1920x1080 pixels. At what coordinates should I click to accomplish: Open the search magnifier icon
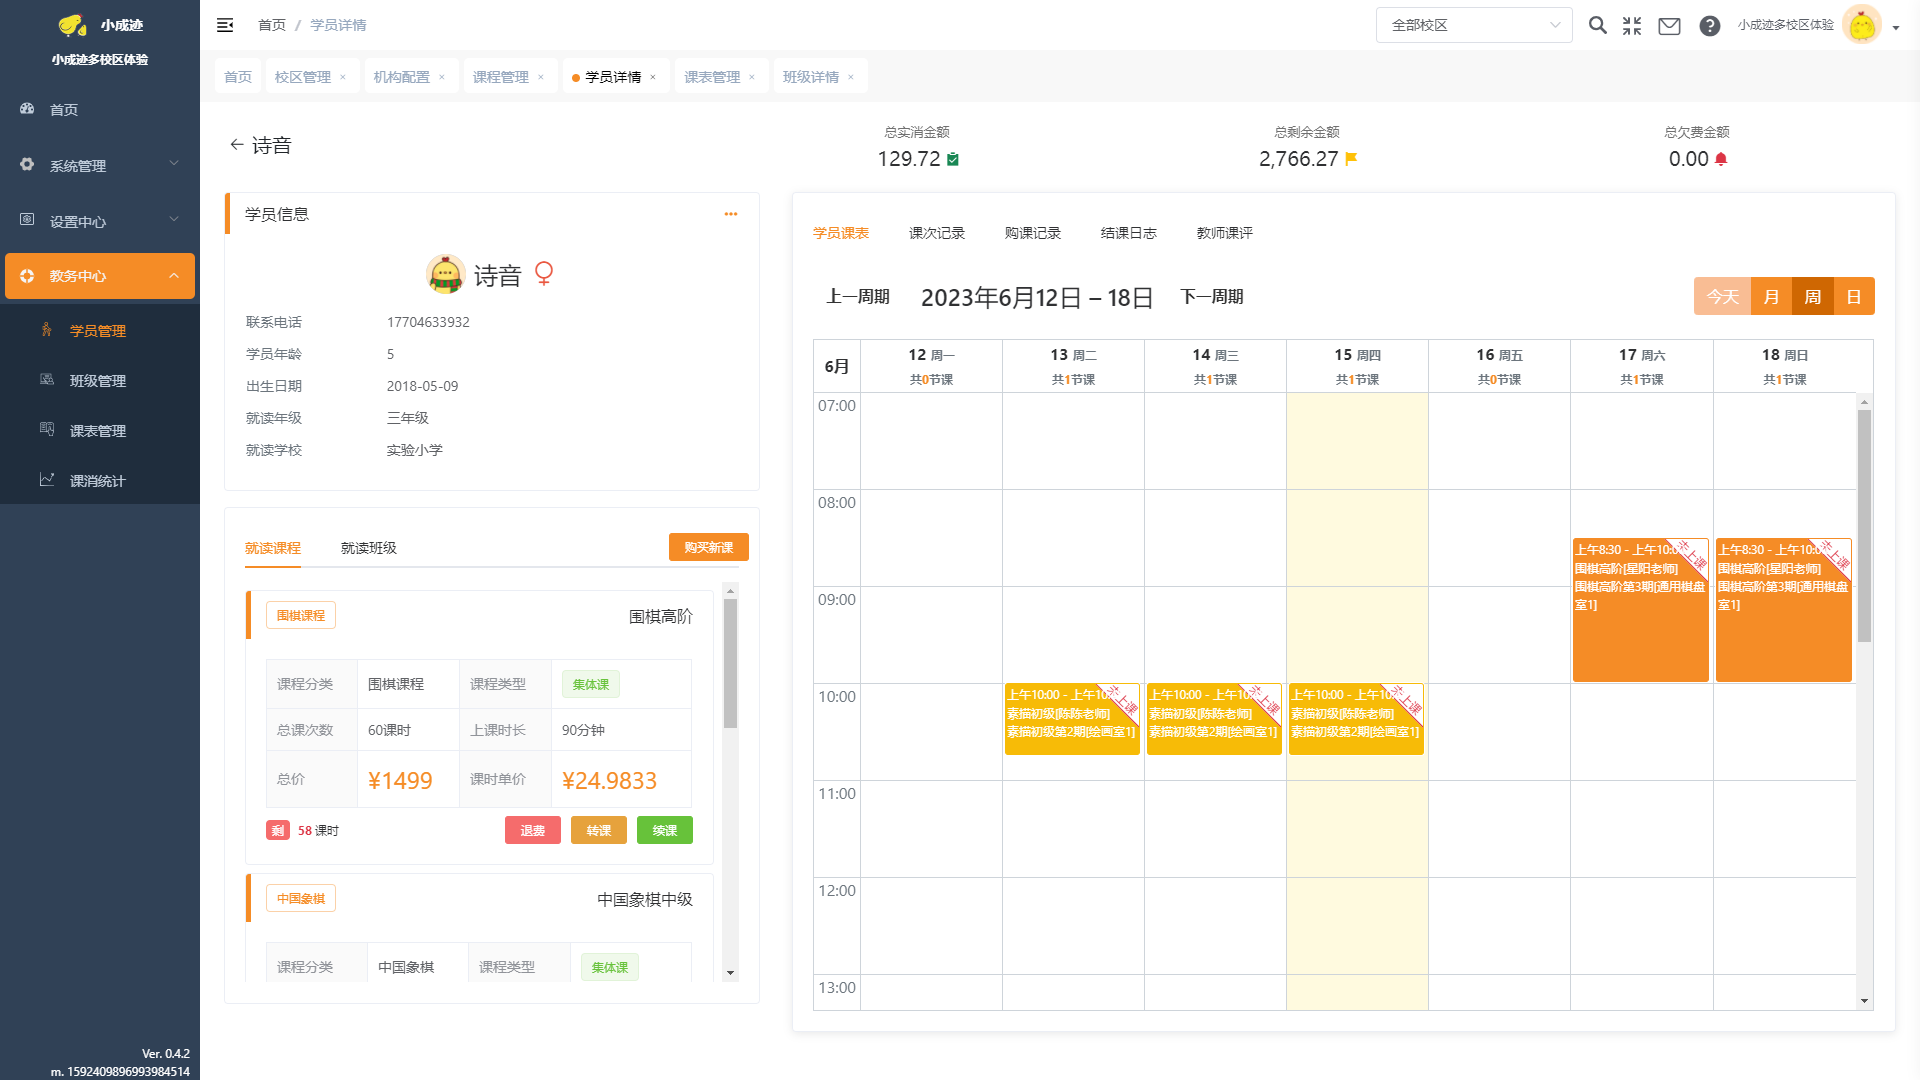(1598, 25)
